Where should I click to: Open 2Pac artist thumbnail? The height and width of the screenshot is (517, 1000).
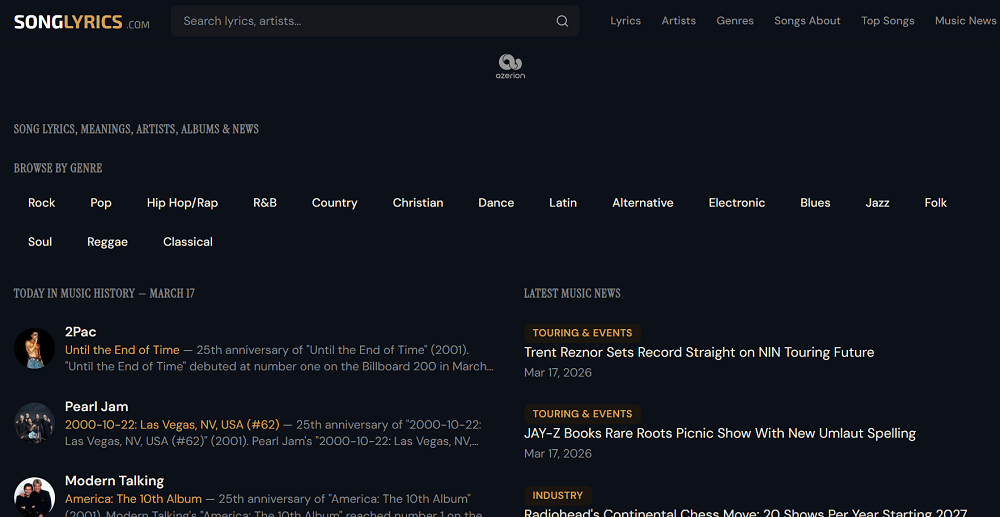coord(34,348)
